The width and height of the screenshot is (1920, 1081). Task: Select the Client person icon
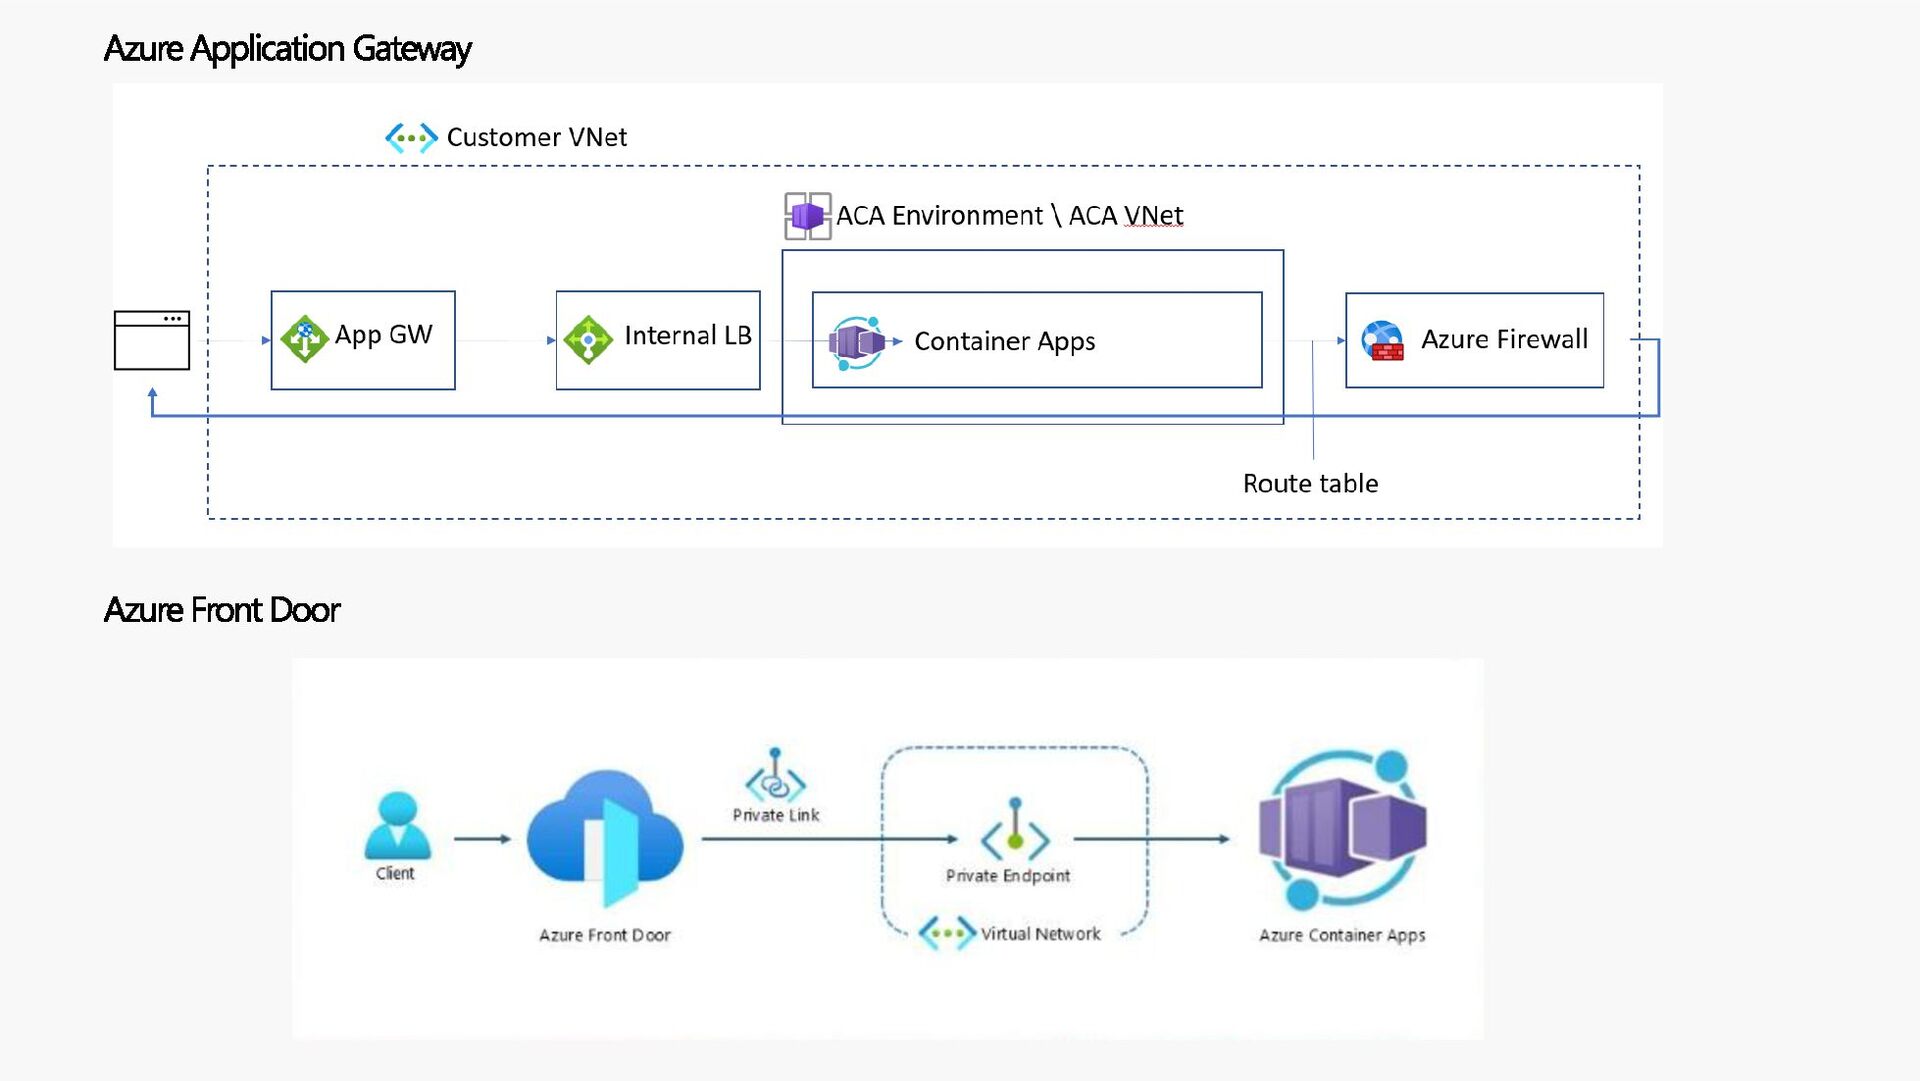coord(397,825)
